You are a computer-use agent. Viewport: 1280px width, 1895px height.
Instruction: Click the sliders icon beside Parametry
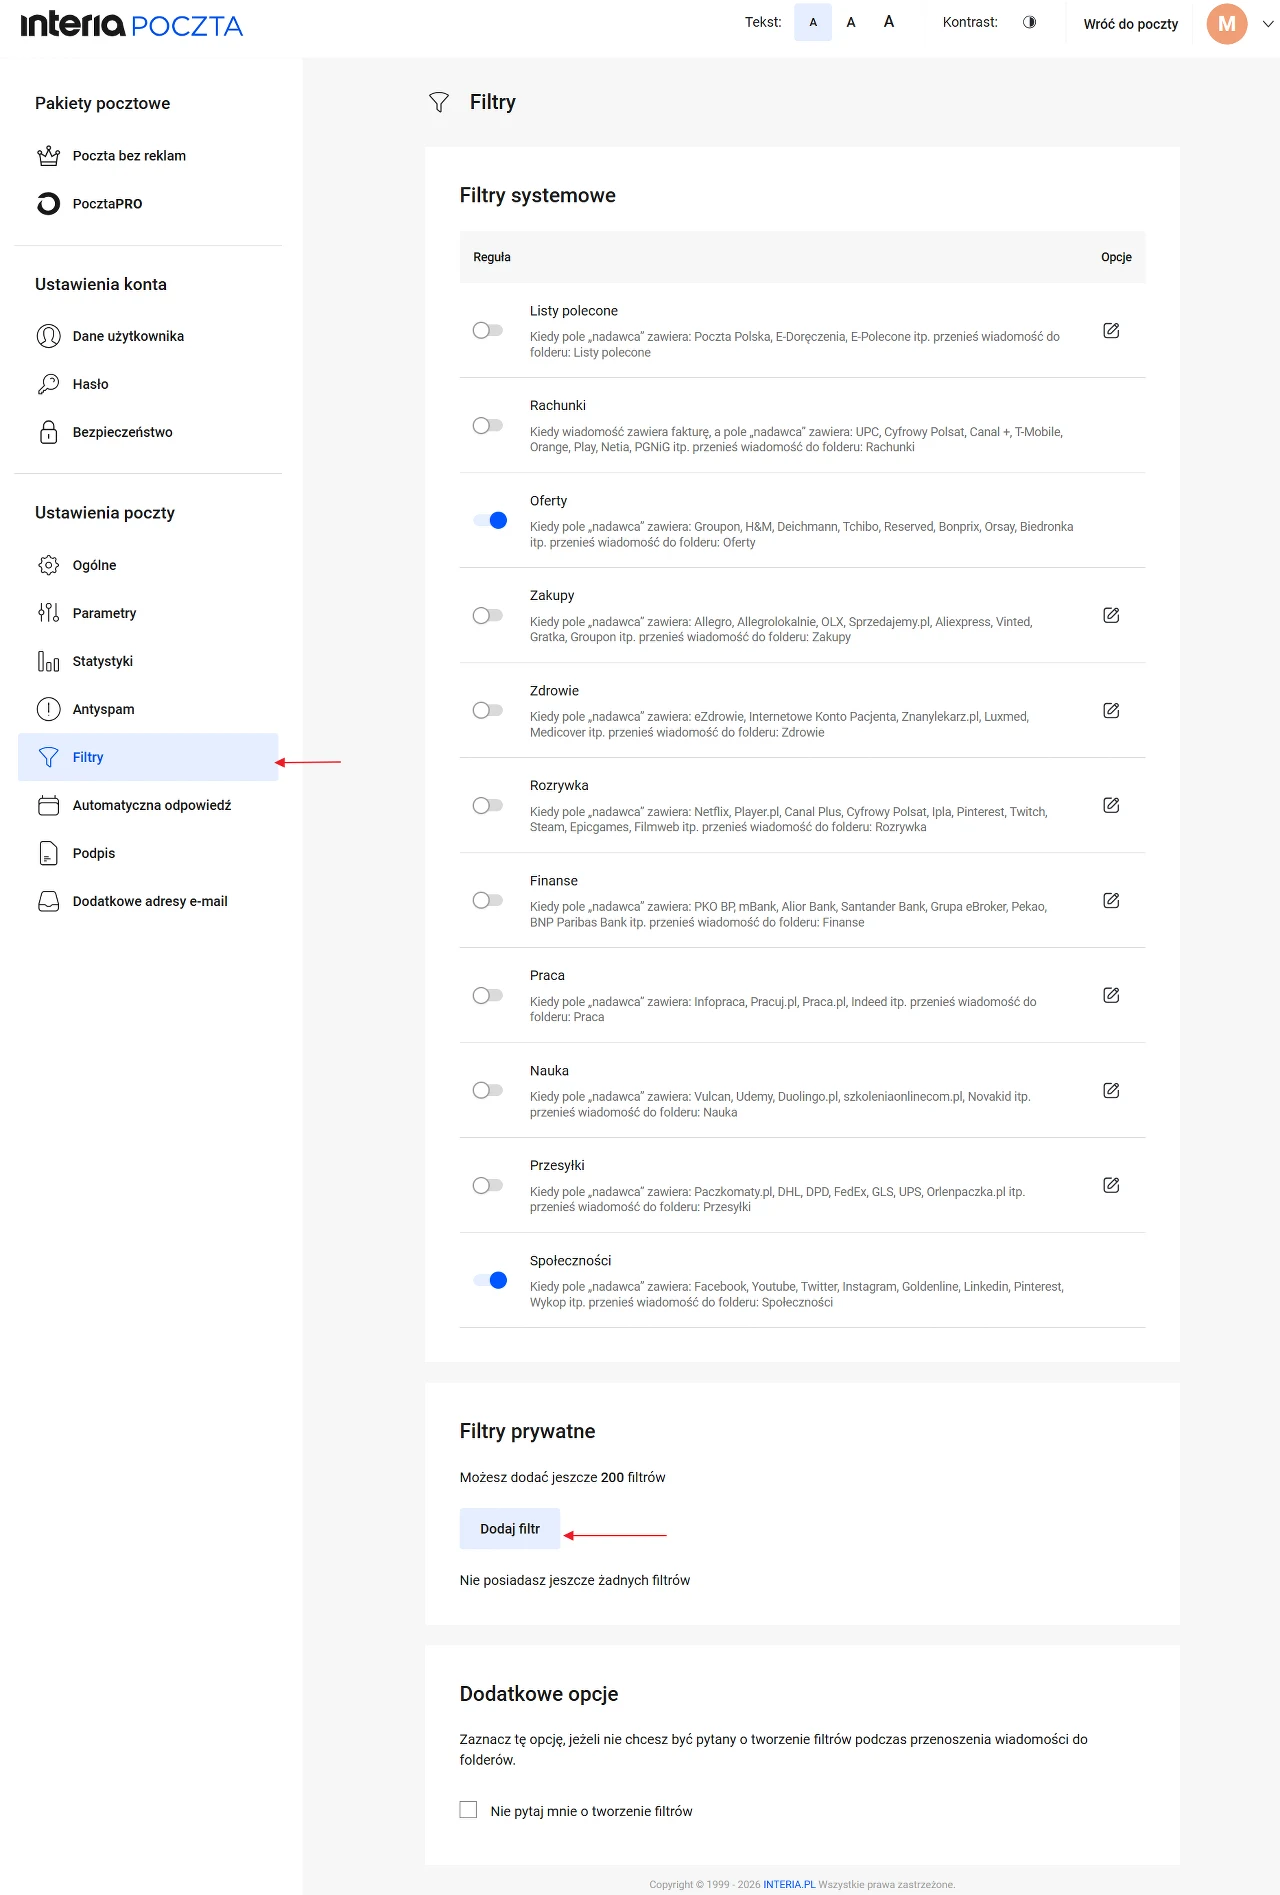pos(48,613)
